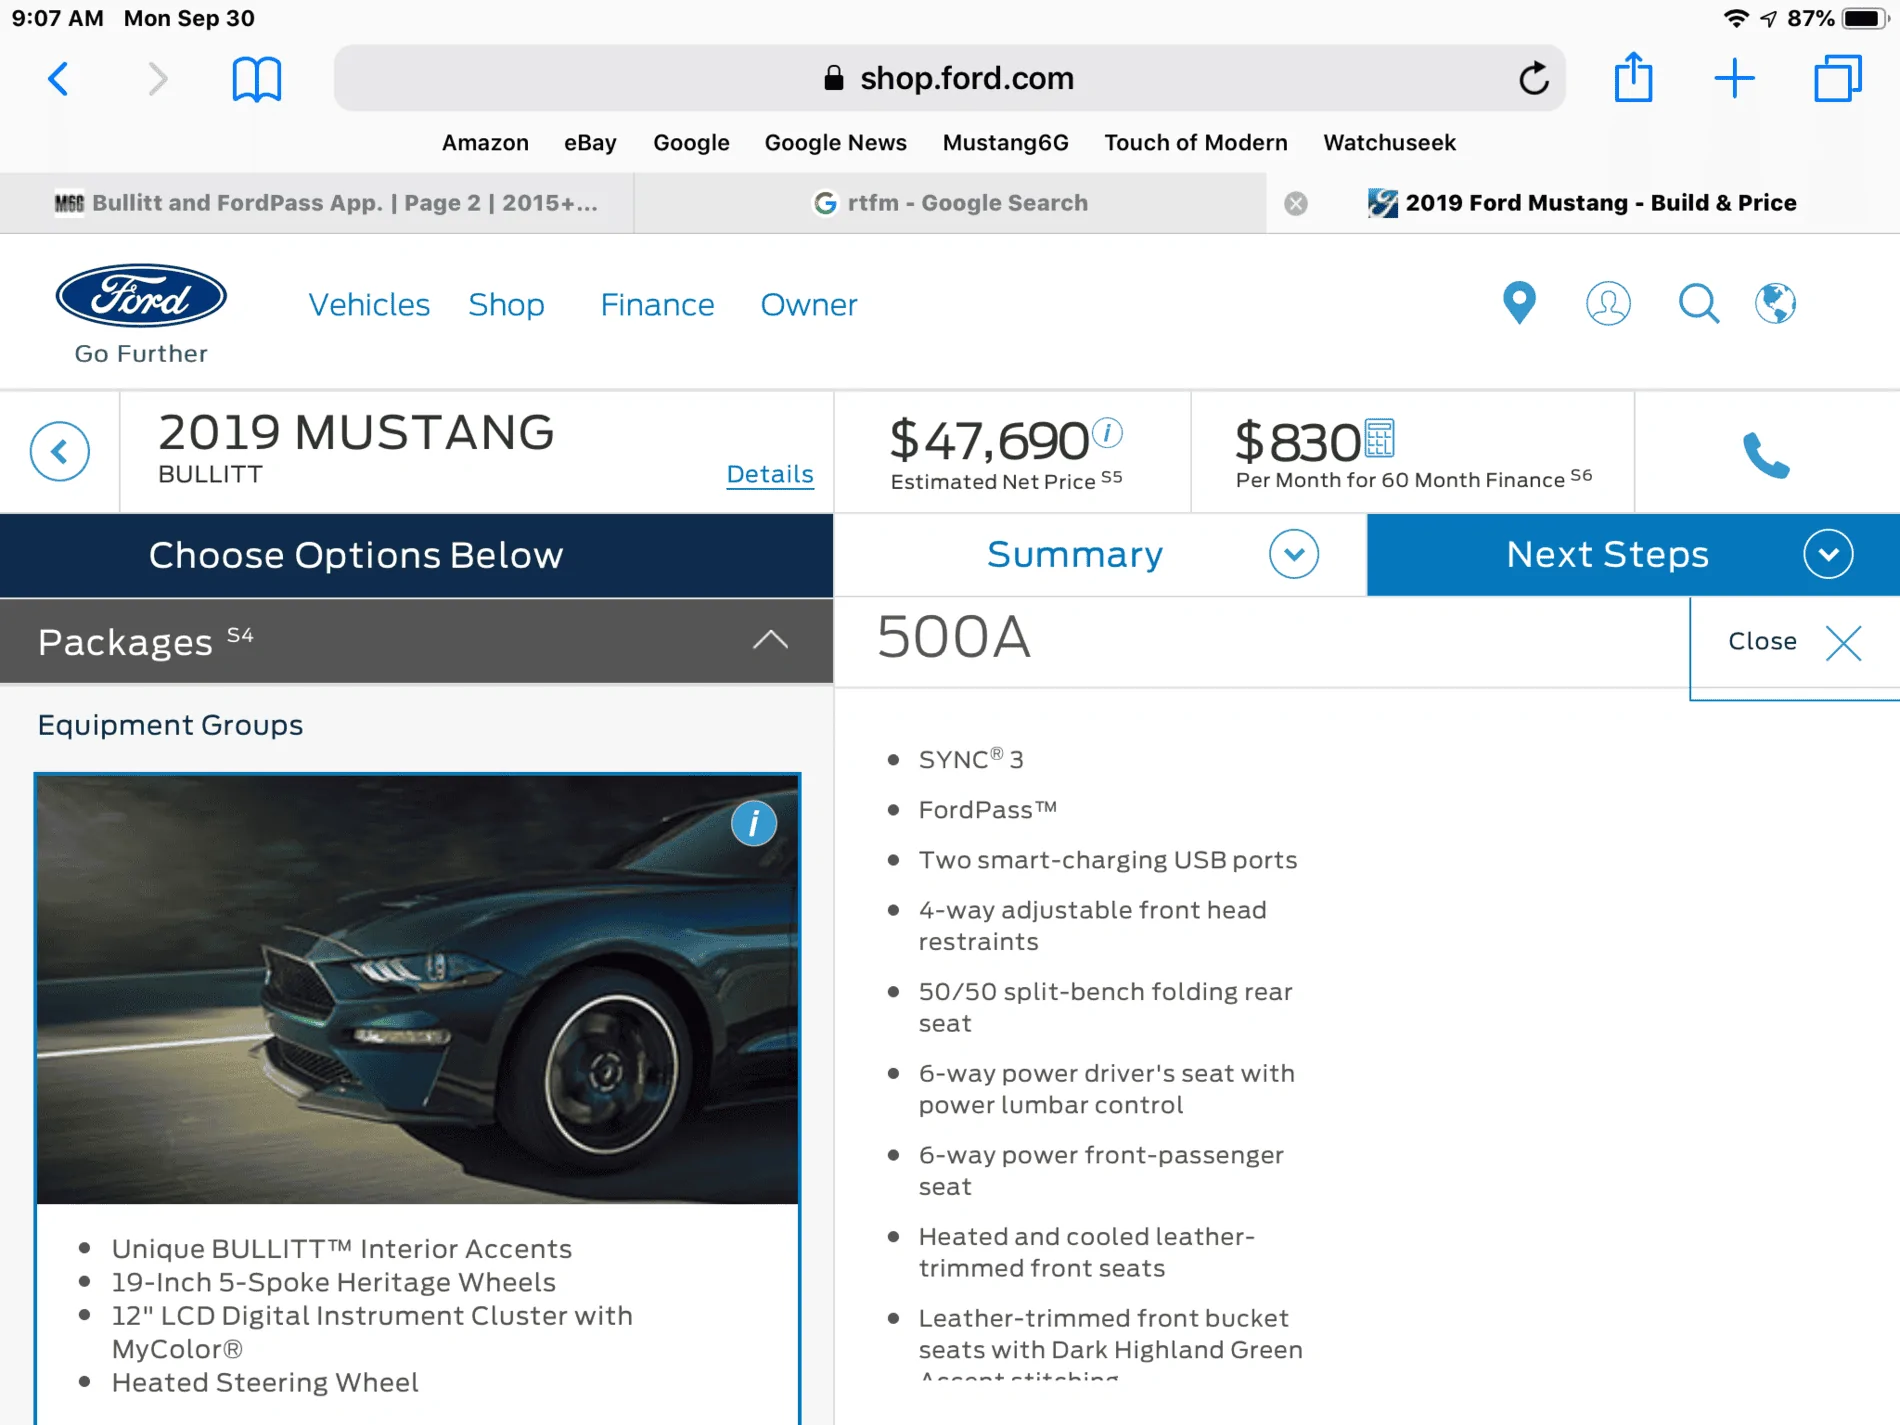Image resolution: width=1900 pixels, height=1425 pixels.
Task: Open the eBay bookmark
Action: (590, 142)
